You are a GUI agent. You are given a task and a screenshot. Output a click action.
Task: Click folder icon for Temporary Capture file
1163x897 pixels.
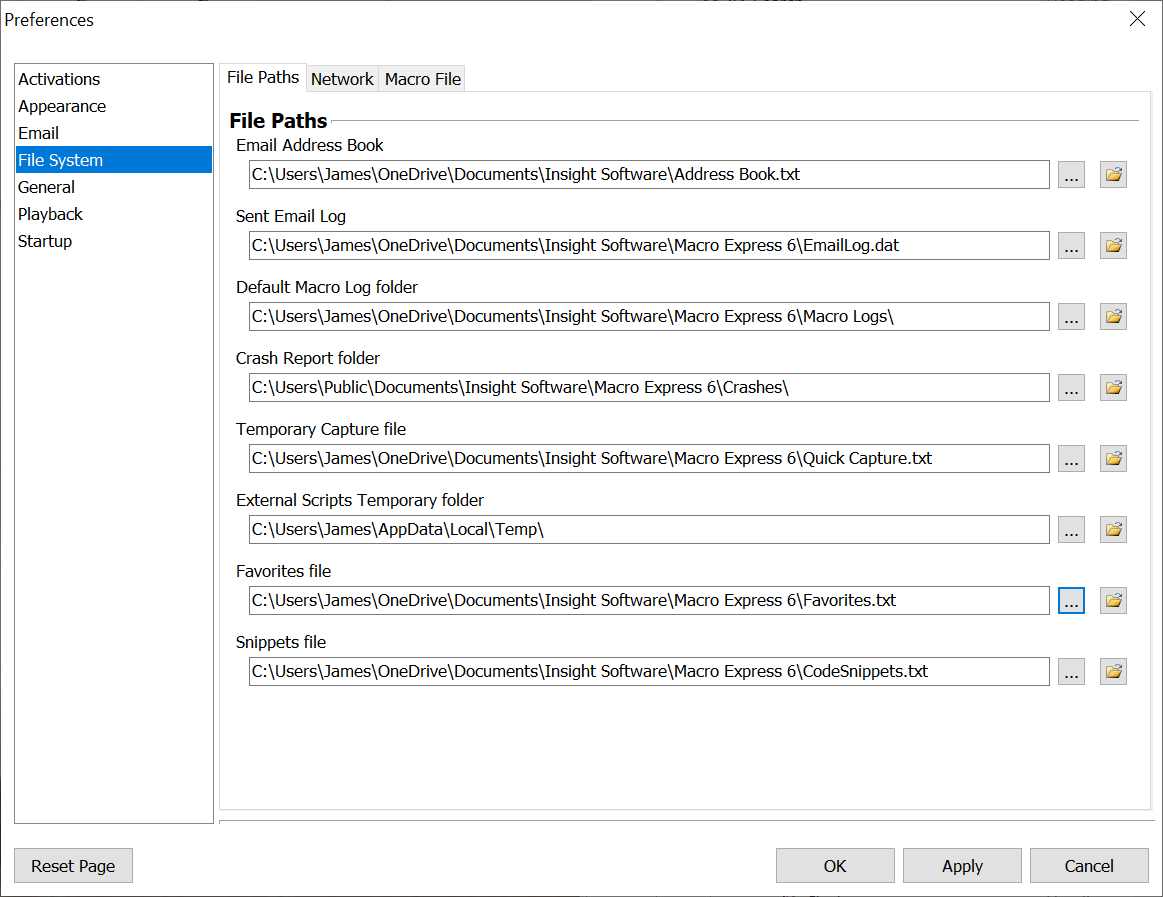[1113, 459]
